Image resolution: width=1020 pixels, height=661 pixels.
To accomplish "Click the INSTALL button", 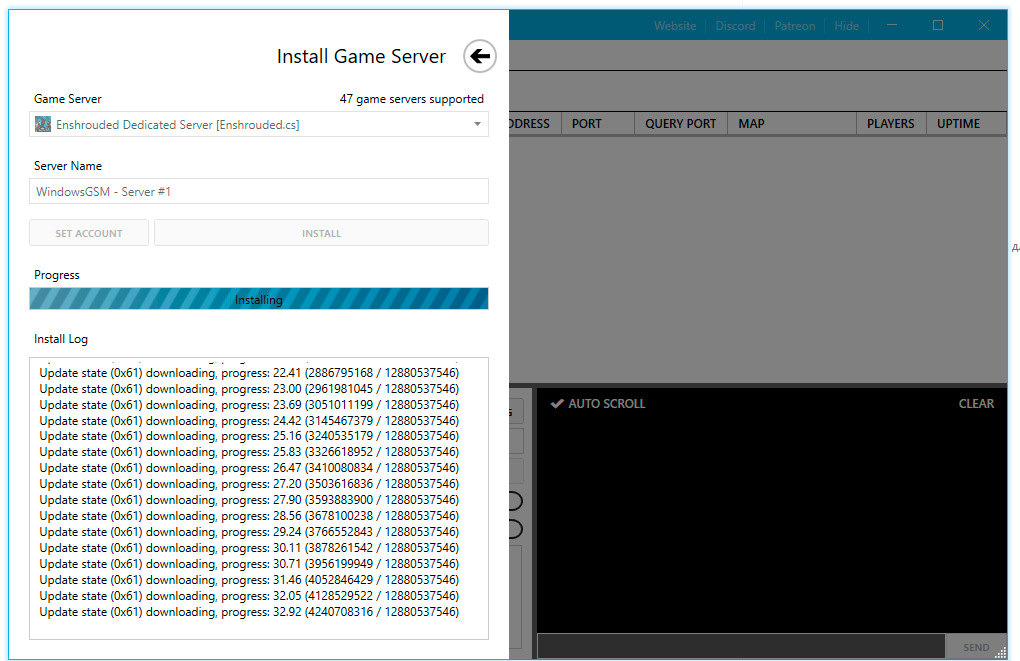I will click(x=321, y=233).
